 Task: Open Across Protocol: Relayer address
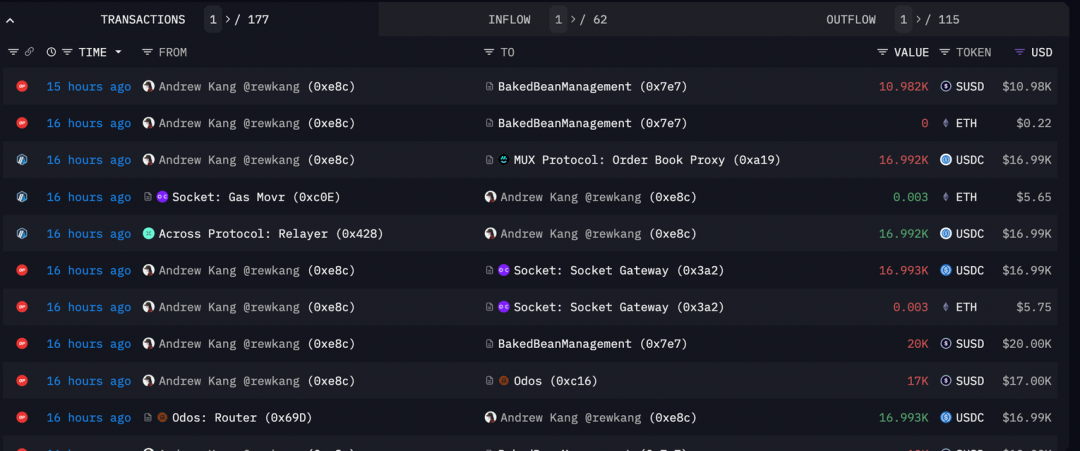270,234
